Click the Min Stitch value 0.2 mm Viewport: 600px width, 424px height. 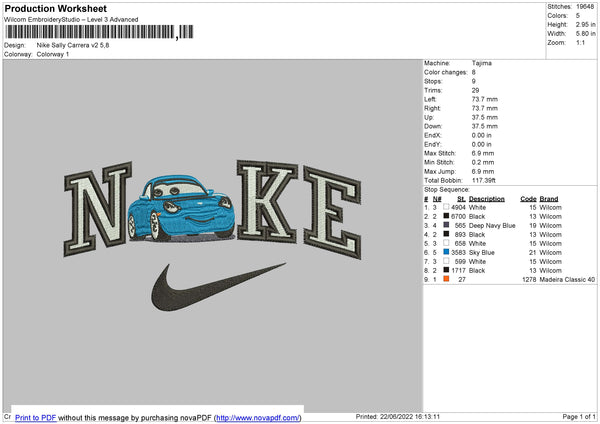[483, 162]
